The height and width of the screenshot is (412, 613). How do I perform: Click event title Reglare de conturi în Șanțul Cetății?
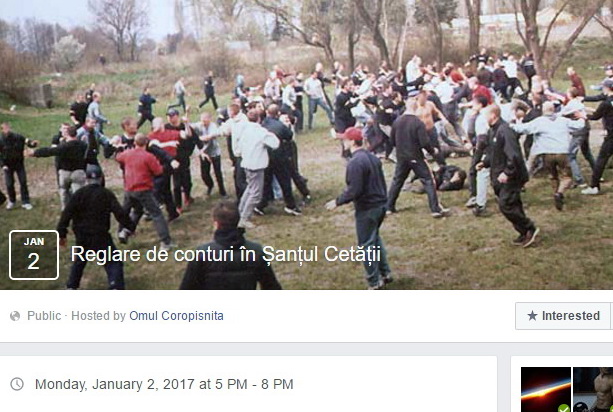(226, 254)
